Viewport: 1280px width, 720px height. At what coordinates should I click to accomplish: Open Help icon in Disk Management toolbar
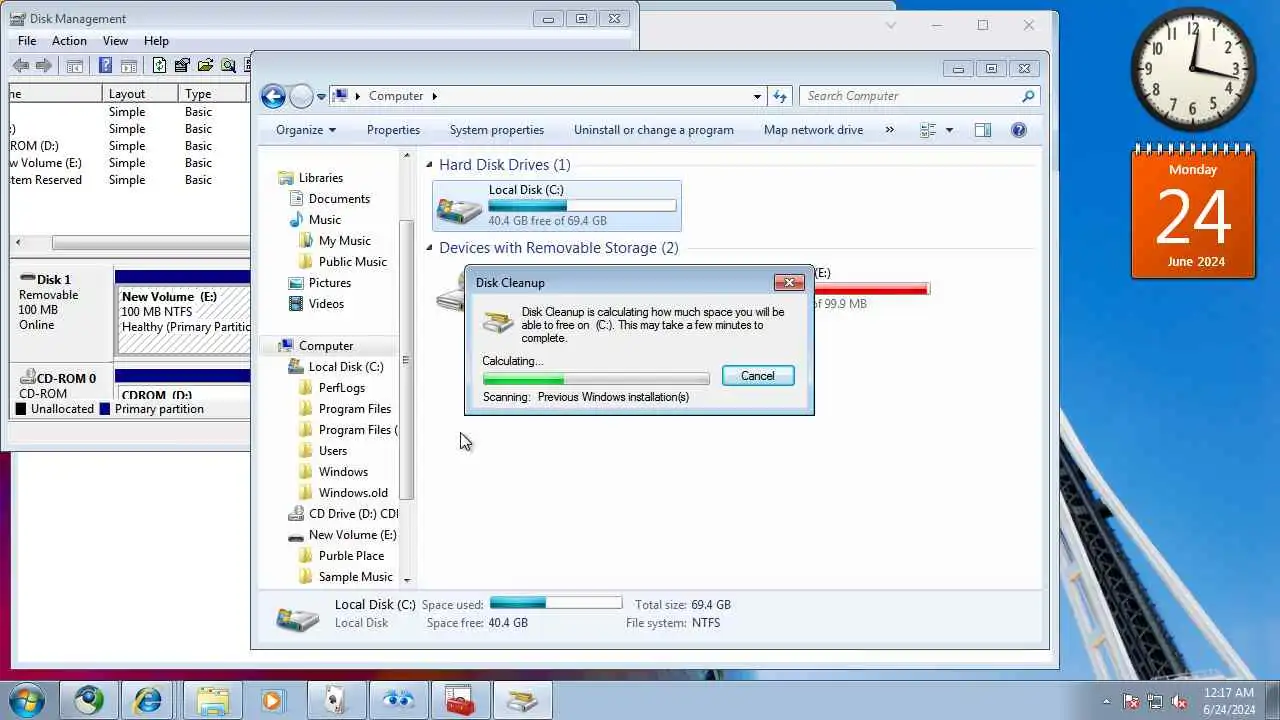point(105,66)
